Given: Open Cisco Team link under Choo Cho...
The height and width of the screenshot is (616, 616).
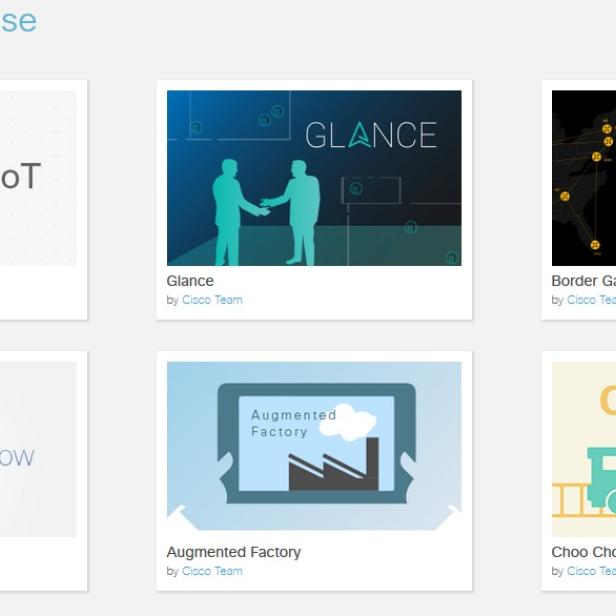Looking at the screenshot, I should [591, 571].
